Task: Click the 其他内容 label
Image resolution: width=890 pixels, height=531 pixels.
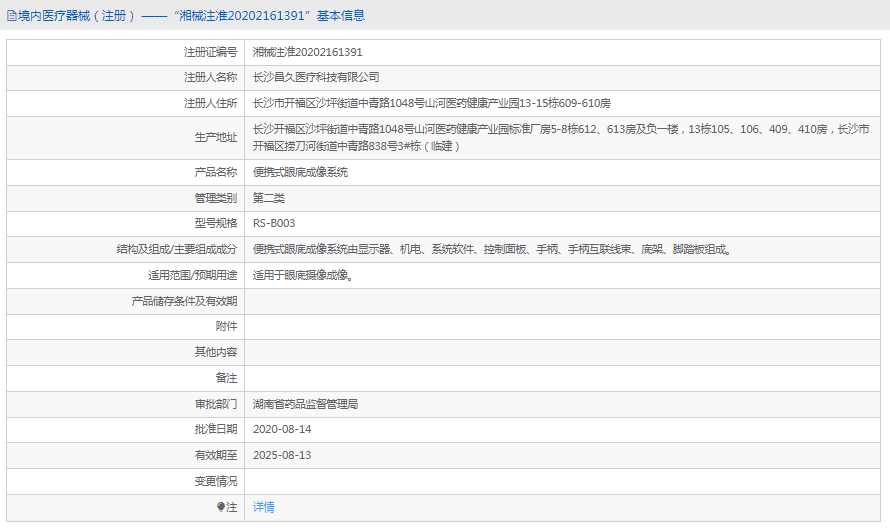Action: pos(216,352)
